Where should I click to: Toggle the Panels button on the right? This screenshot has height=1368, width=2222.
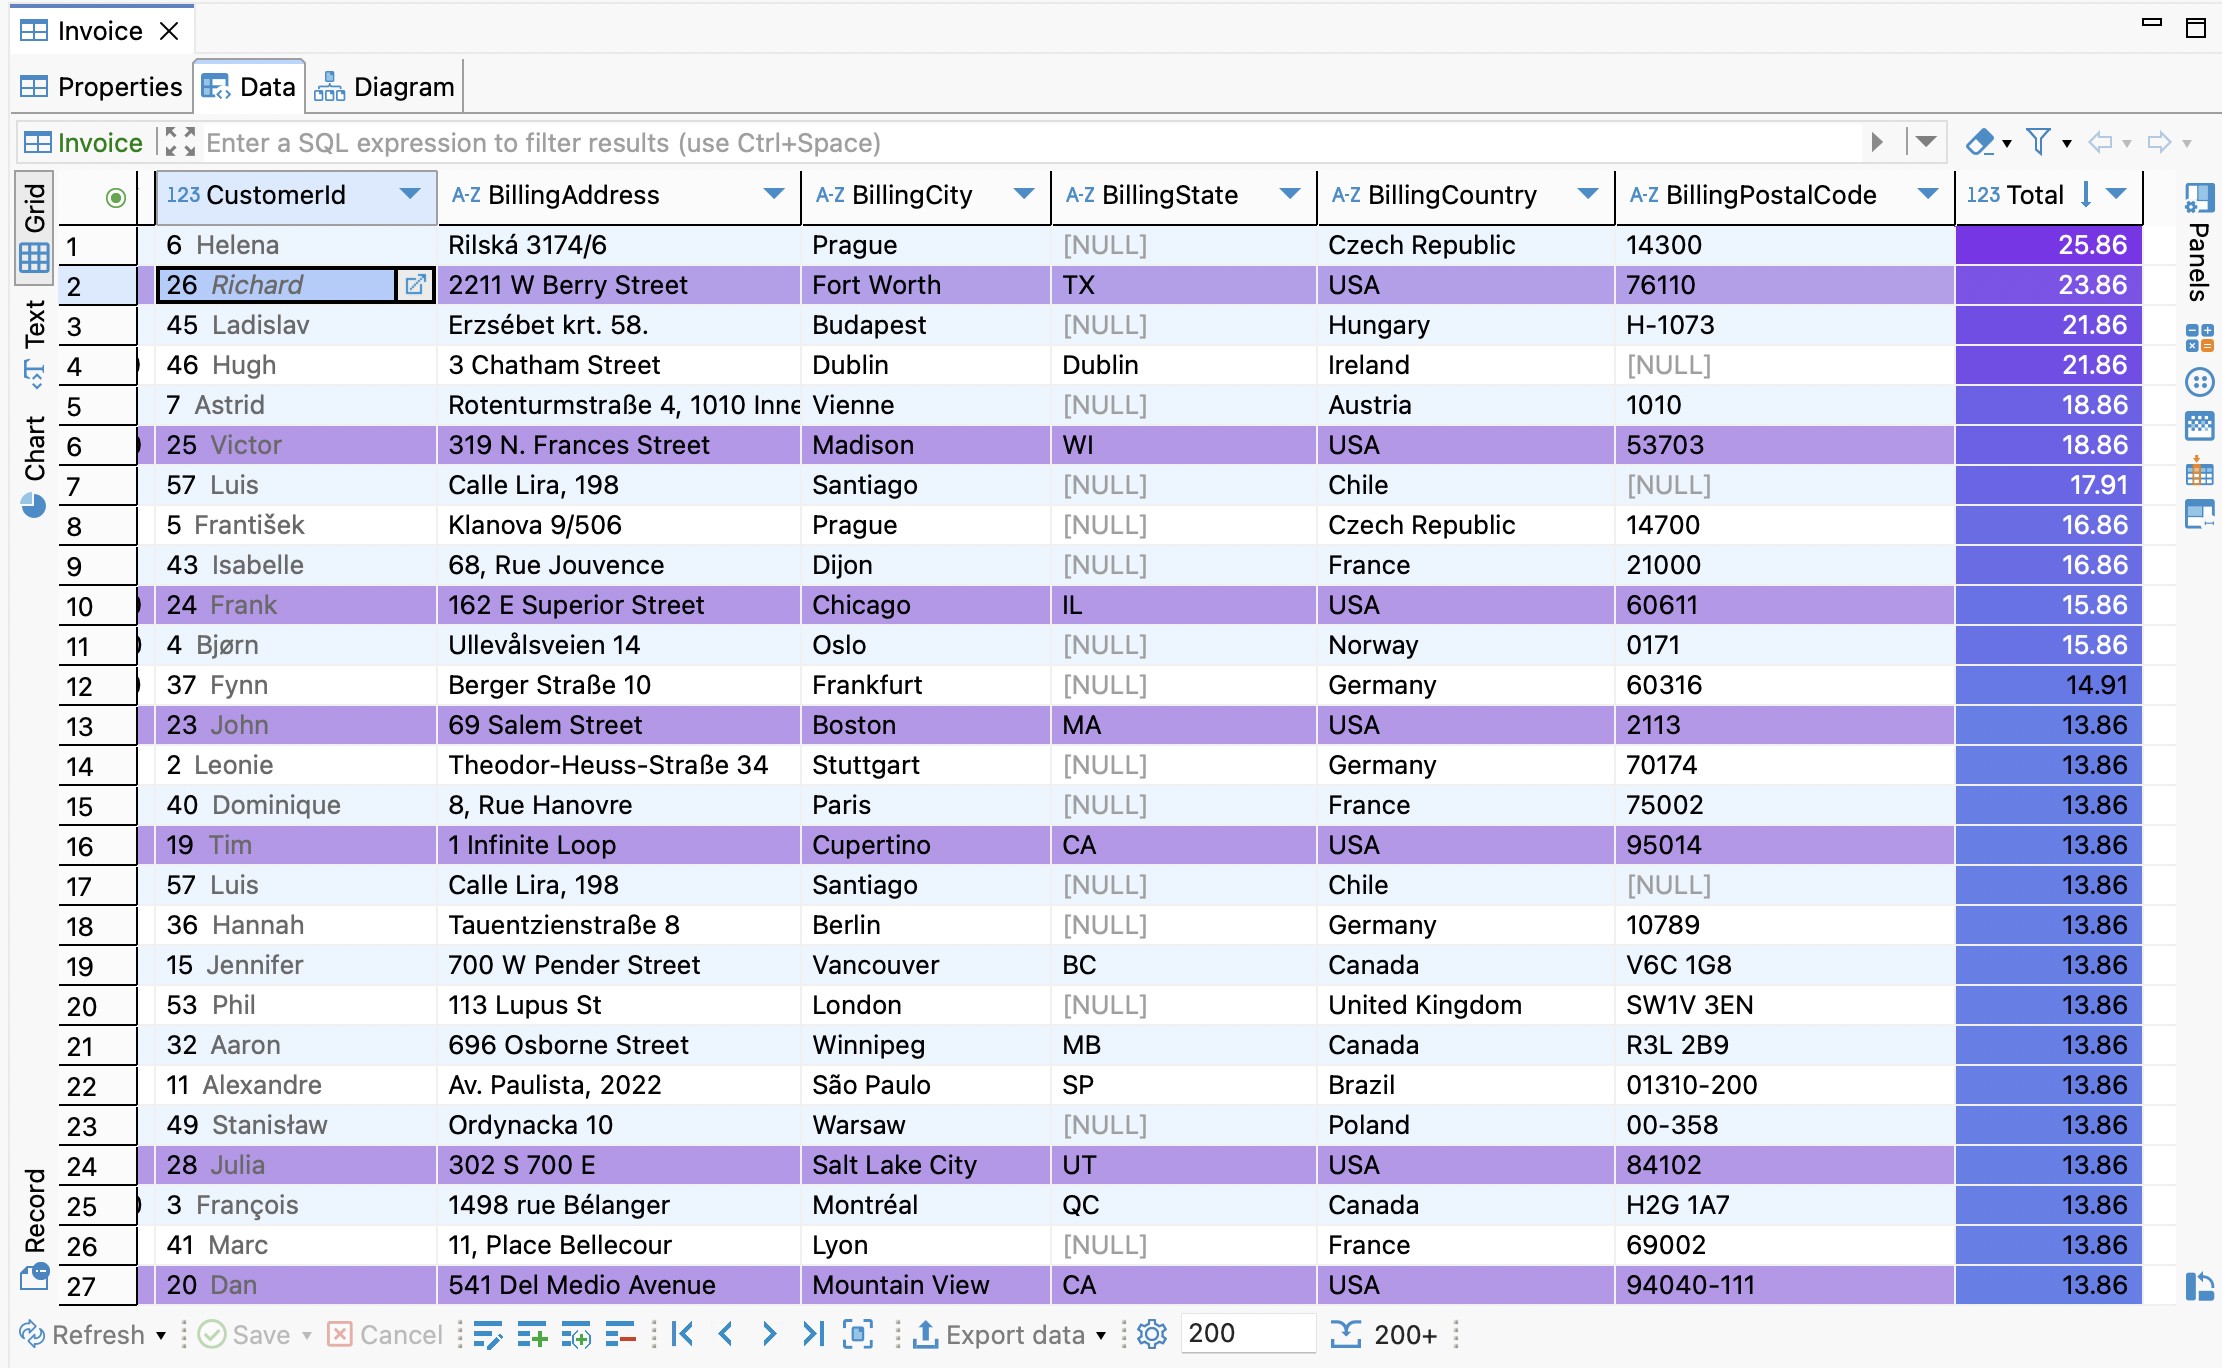[2199, 240]
